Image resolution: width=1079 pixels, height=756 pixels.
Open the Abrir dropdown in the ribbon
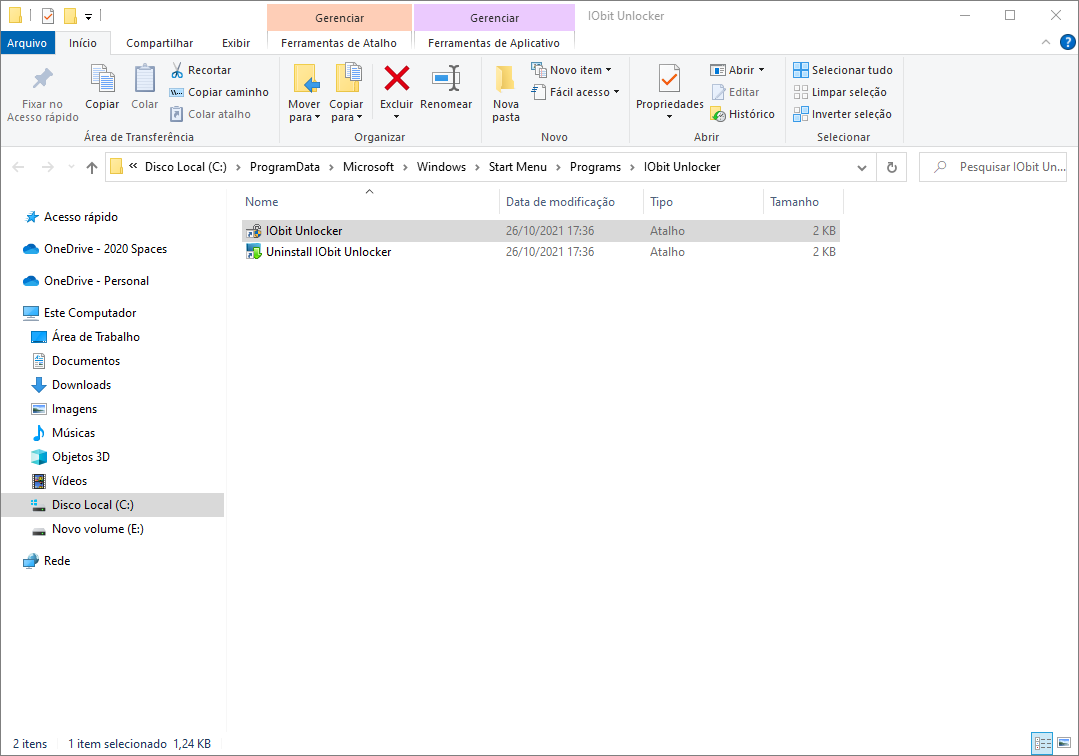[737, 70]
